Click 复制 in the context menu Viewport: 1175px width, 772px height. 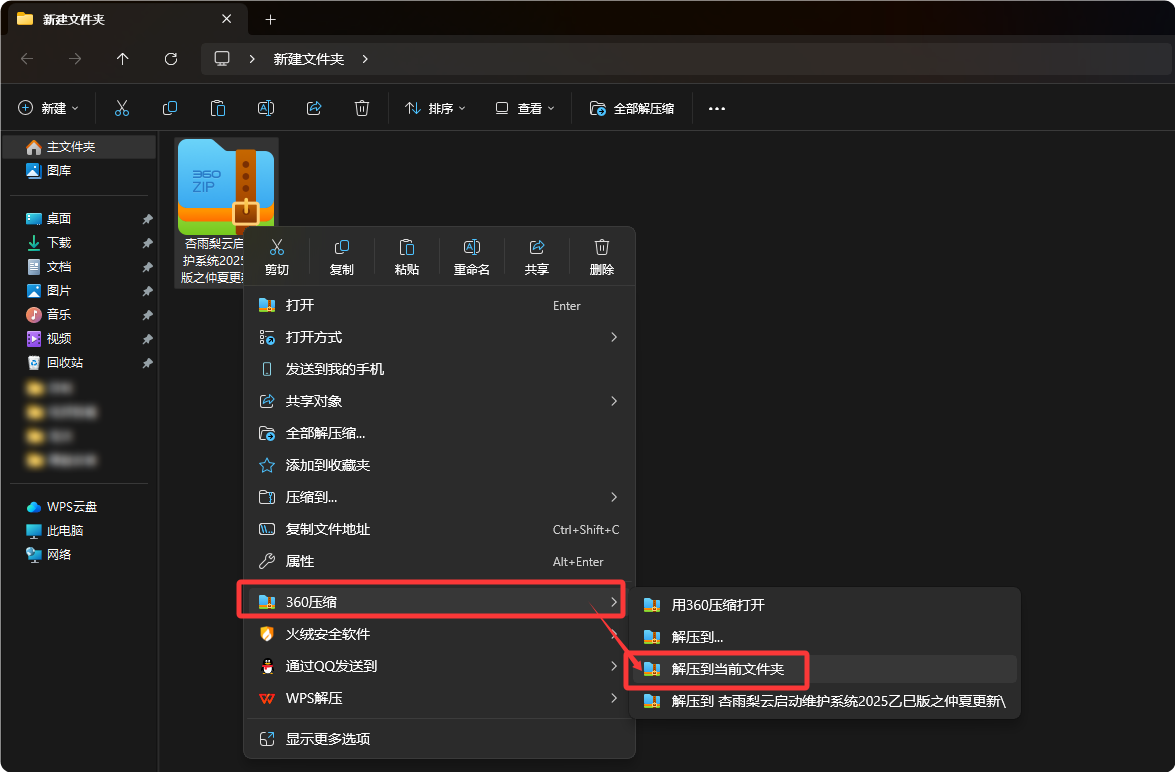point(342,257)
